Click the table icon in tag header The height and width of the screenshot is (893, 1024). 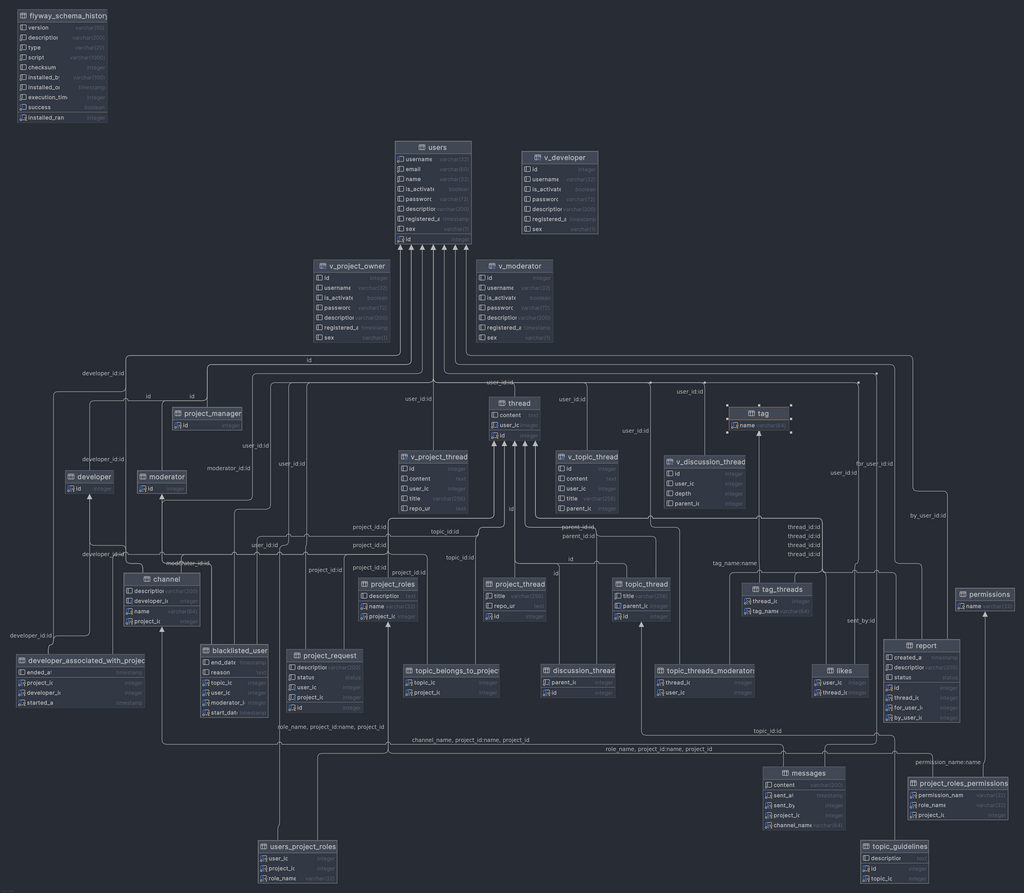(x=751, y=413)
